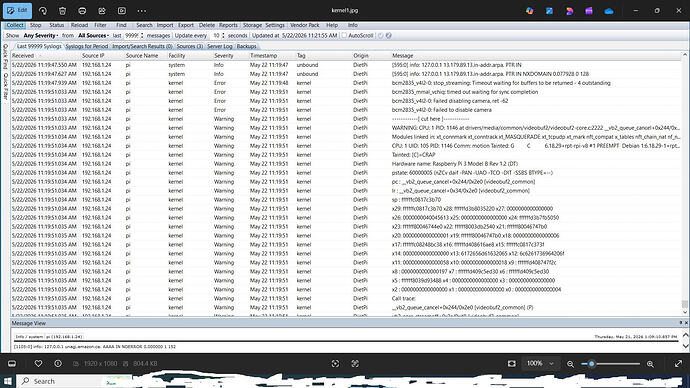
Task: Open the Filter toolbar item
Action: tap(100, 26)
